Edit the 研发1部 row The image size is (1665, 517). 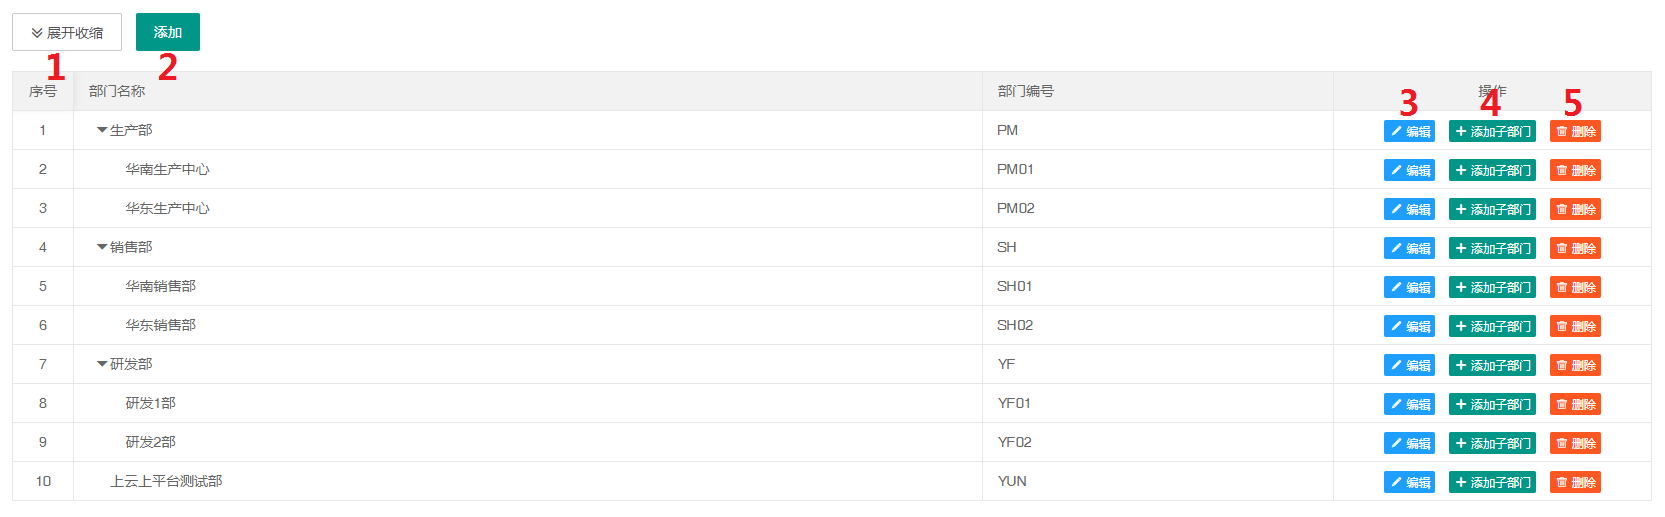[1409, 404]
